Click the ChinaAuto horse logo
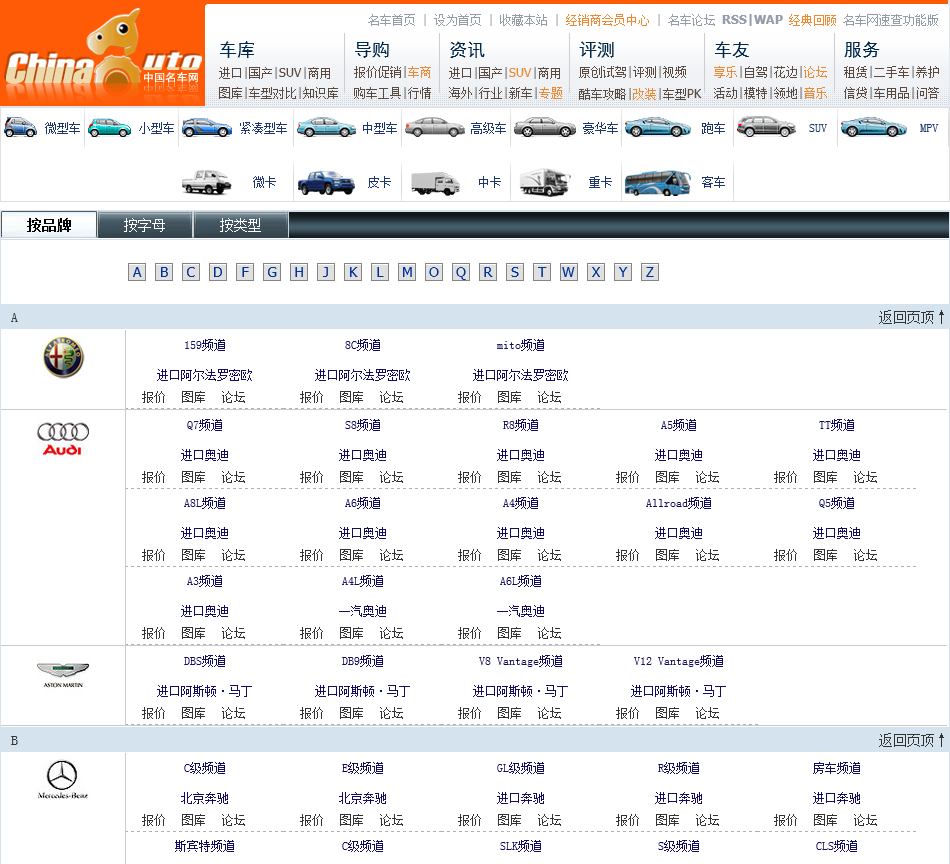950x864 pixels. (x=103, y=53)
